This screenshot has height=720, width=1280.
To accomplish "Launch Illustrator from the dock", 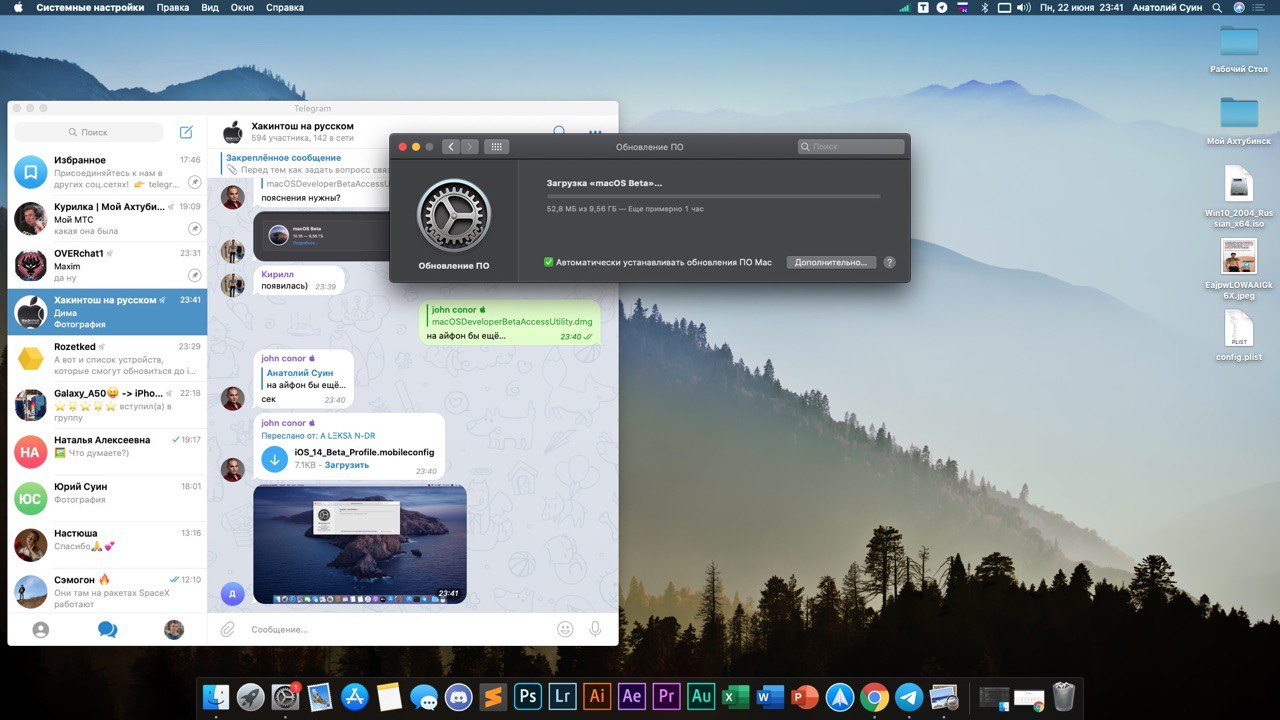I will tap(597, 696).
